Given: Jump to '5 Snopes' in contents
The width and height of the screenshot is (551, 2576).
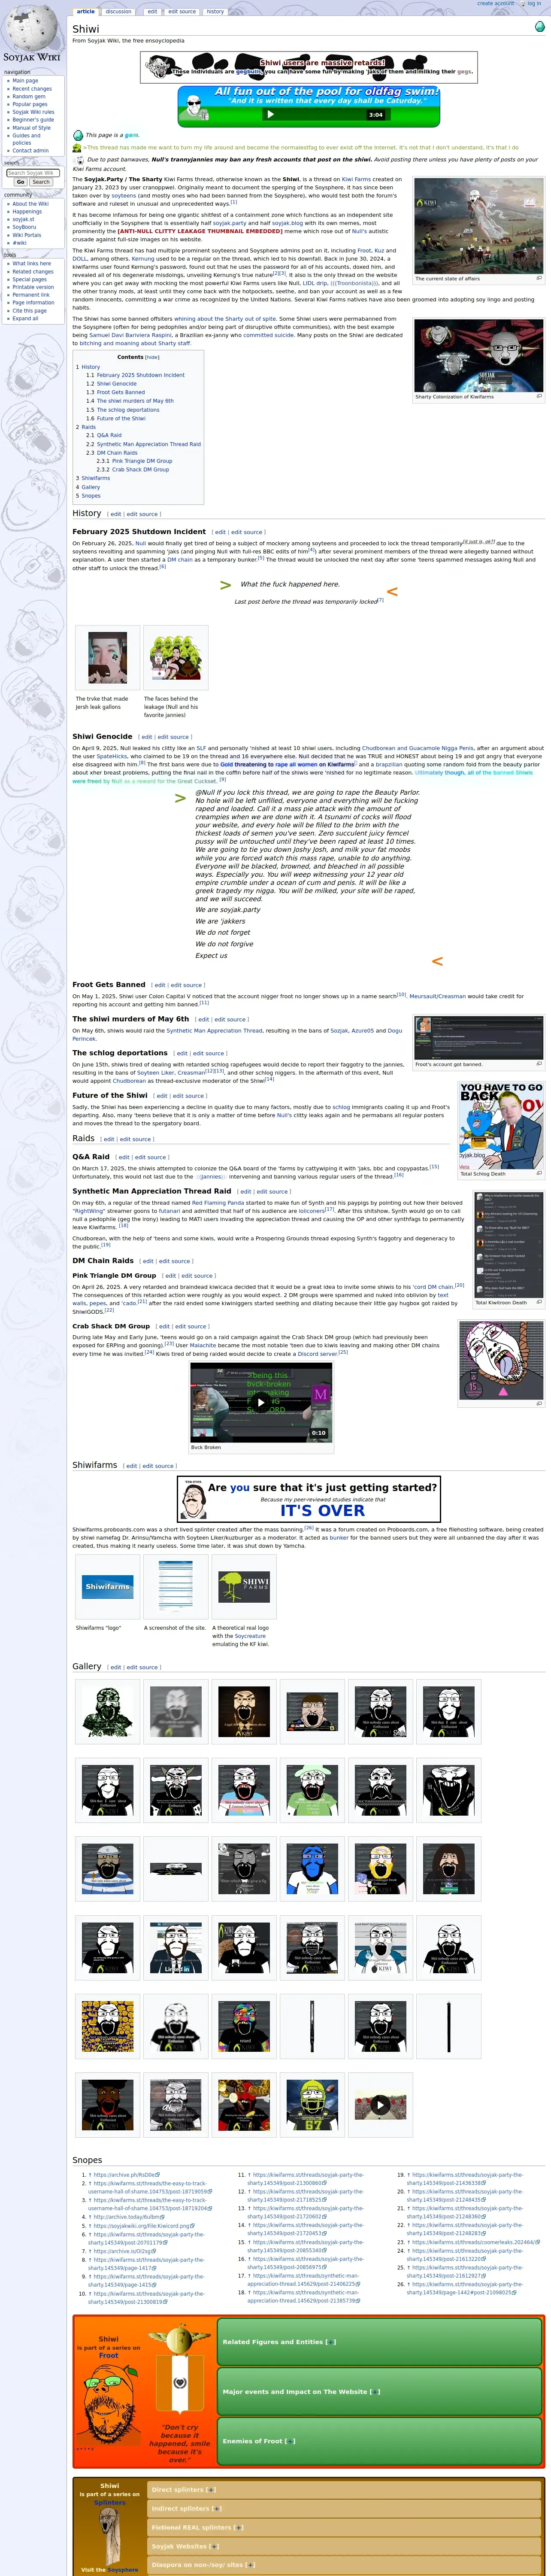Looking at the screenshot, I should 88,496.
